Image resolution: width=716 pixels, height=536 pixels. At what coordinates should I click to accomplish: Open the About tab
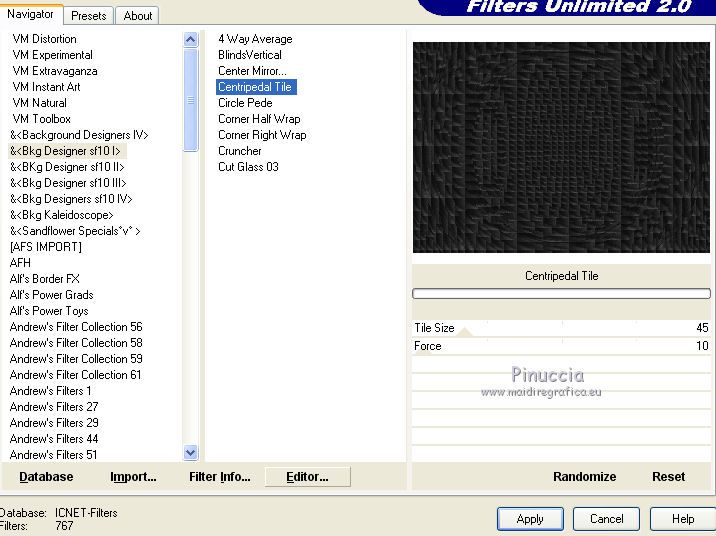137,16
